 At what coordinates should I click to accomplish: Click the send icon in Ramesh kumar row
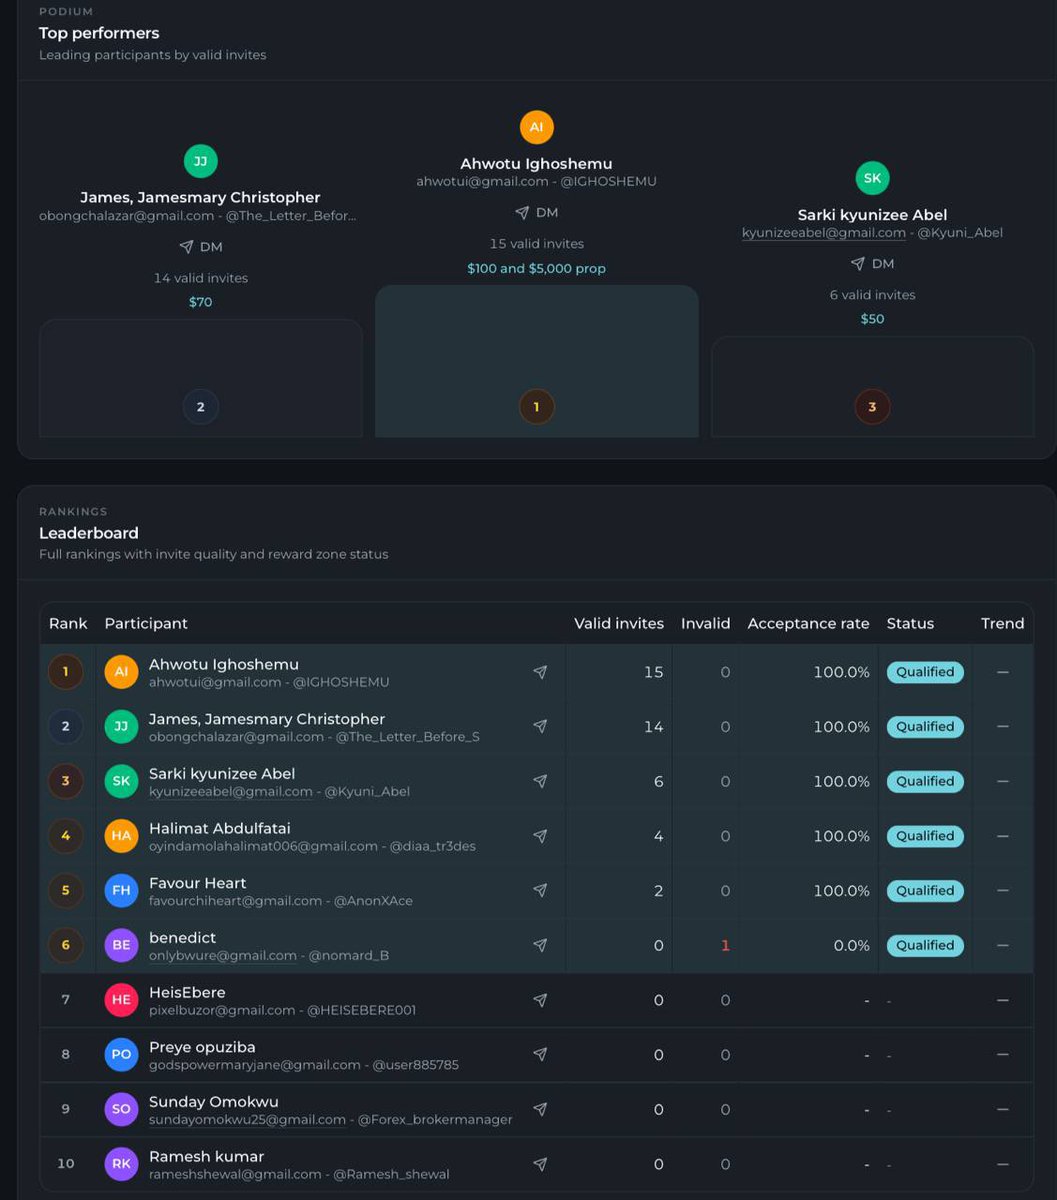click(x=540, y=1164)
